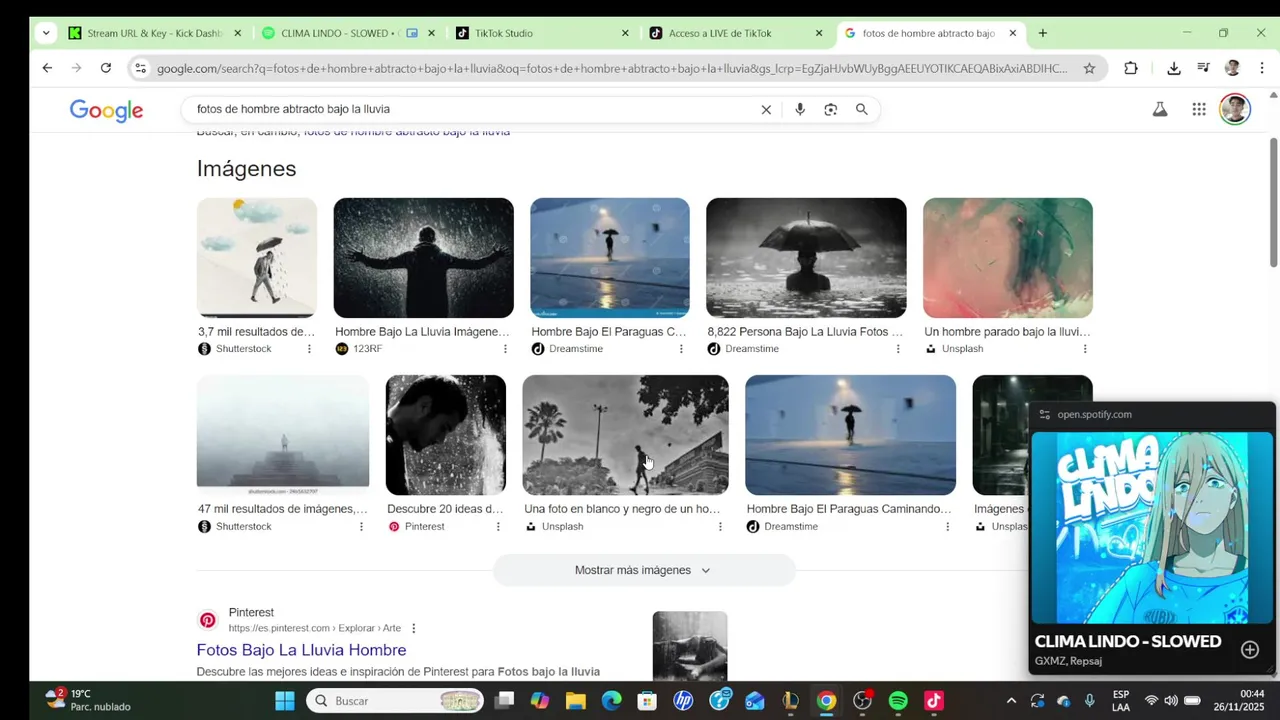Click the page vertical scrollbar
1280x720 pixels.
pos(1273,202)
